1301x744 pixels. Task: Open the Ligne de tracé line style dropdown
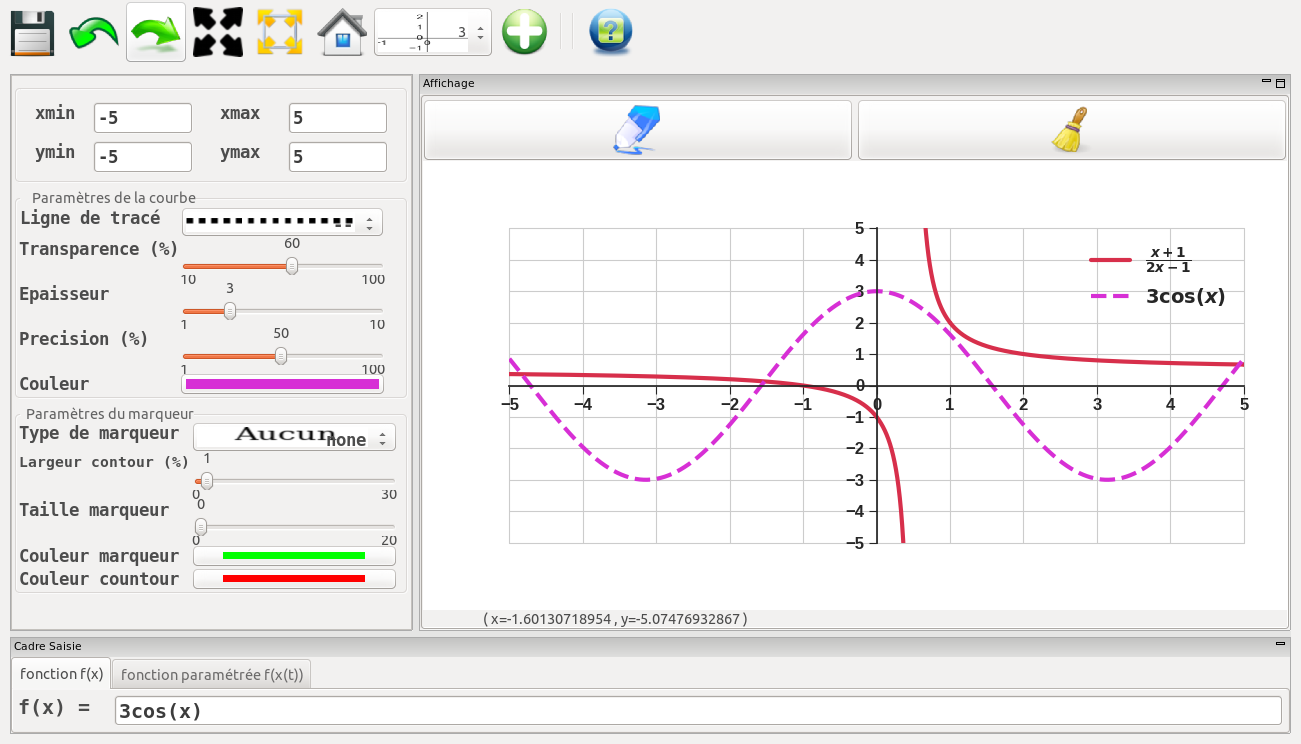282,222
